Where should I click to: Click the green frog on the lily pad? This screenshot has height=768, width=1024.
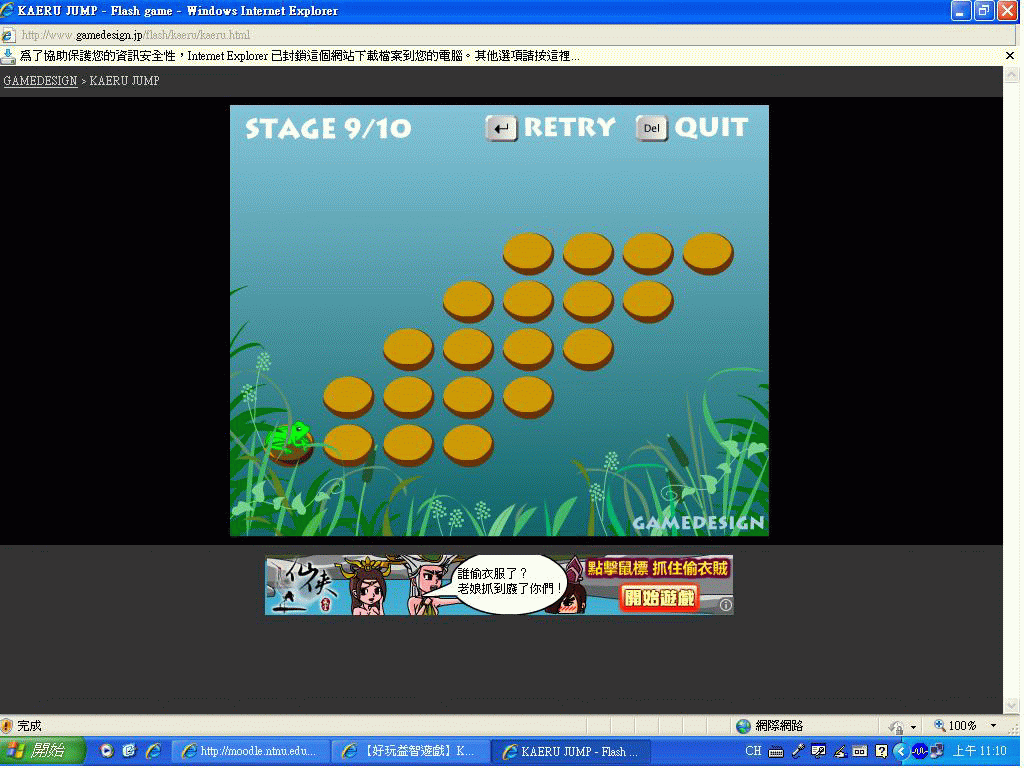[x=290, y=438]
